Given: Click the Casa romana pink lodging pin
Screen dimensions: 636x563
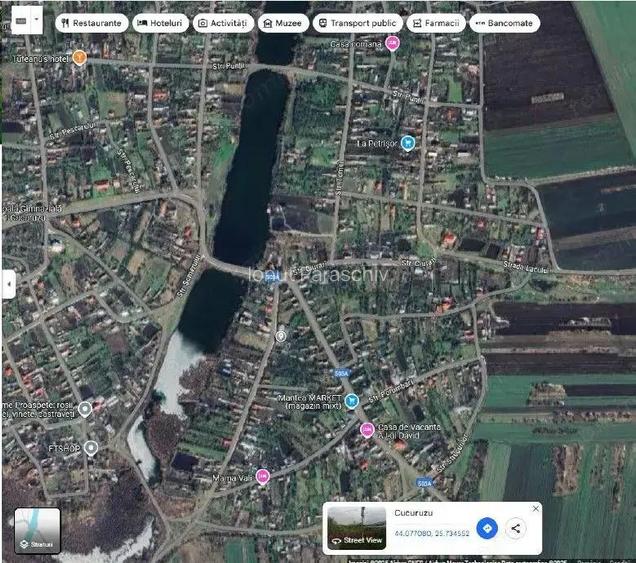Looking at the screenshot, I should click(392, 43).
